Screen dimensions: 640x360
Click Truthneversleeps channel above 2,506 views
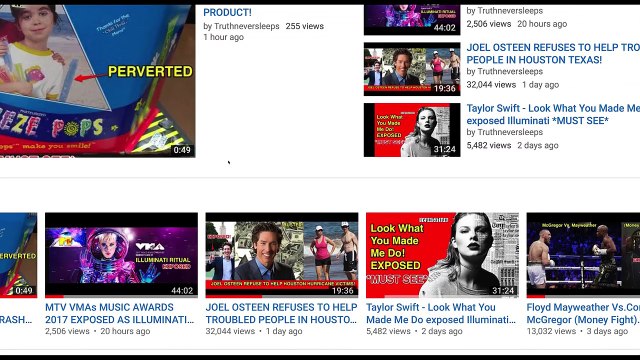coord(510,11)
